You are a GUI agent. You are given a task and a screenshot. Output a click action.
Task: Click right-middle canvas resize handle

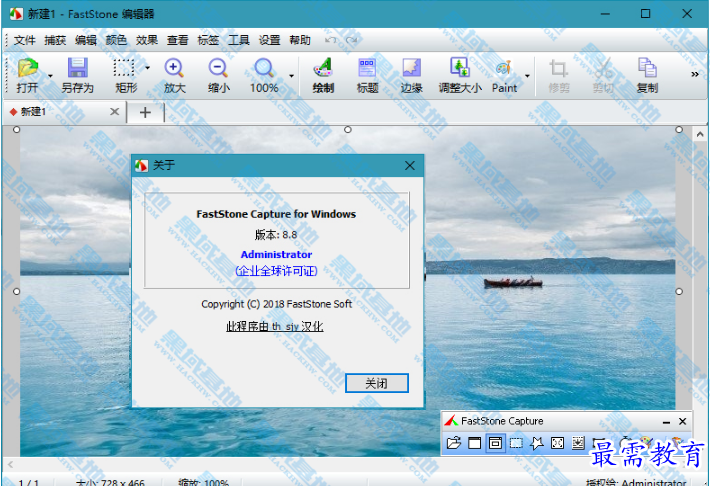point(679,291)
